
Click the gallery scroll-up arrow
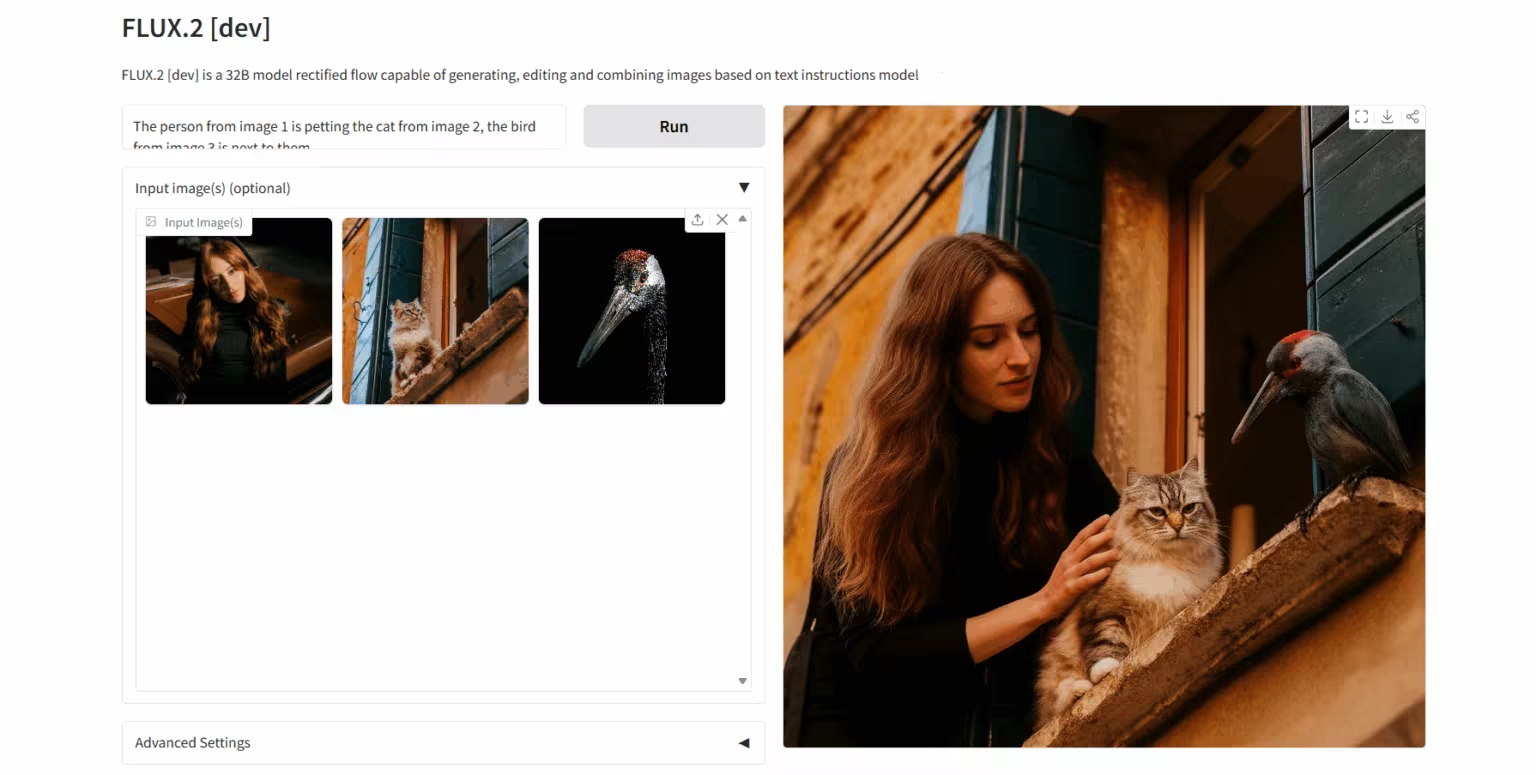pyautogui.click(x=742, y=218)
